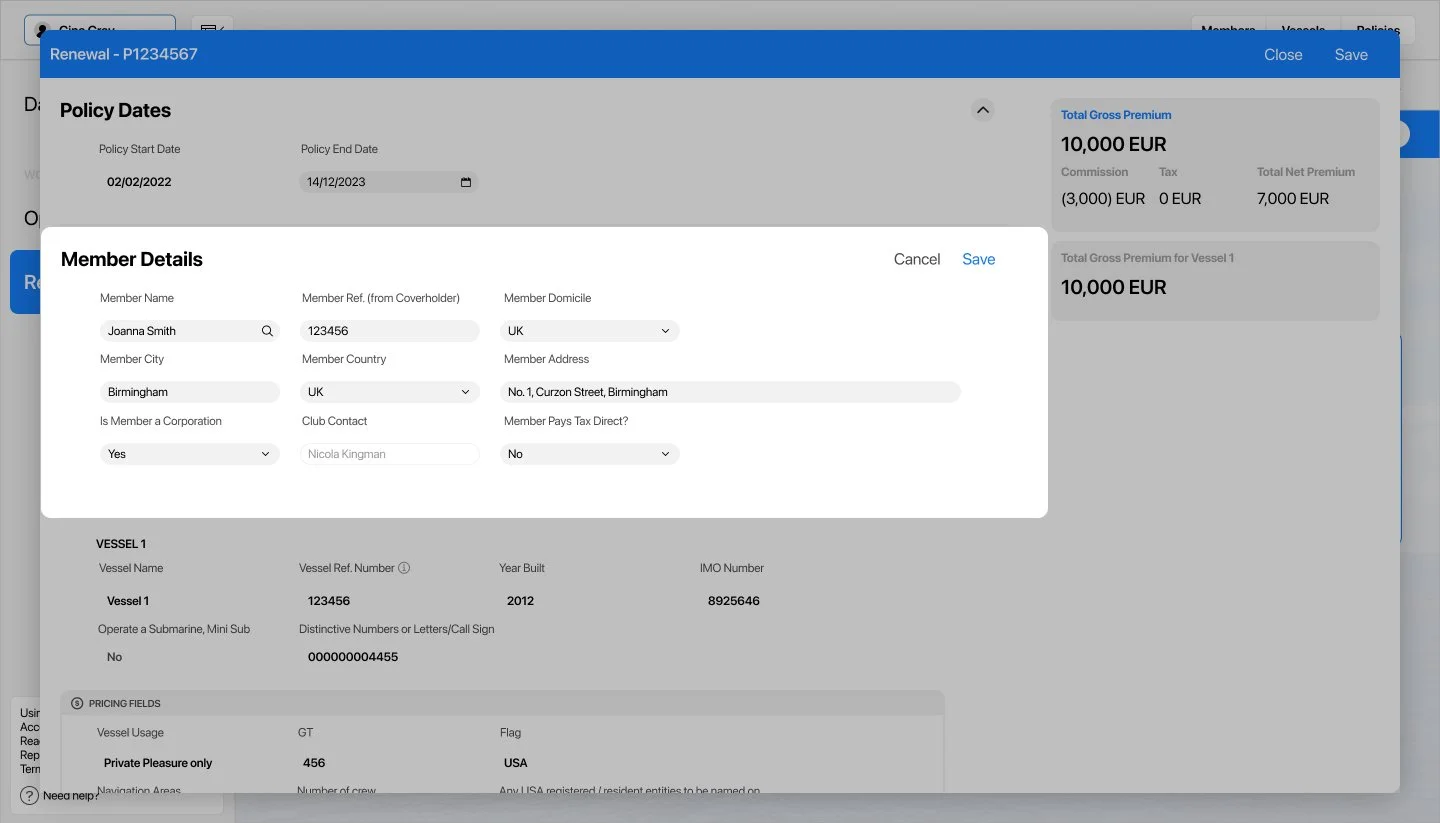This screenshot has width=1440, height=823.
Task: Edit the Member City field
Action: pos(190,392)
